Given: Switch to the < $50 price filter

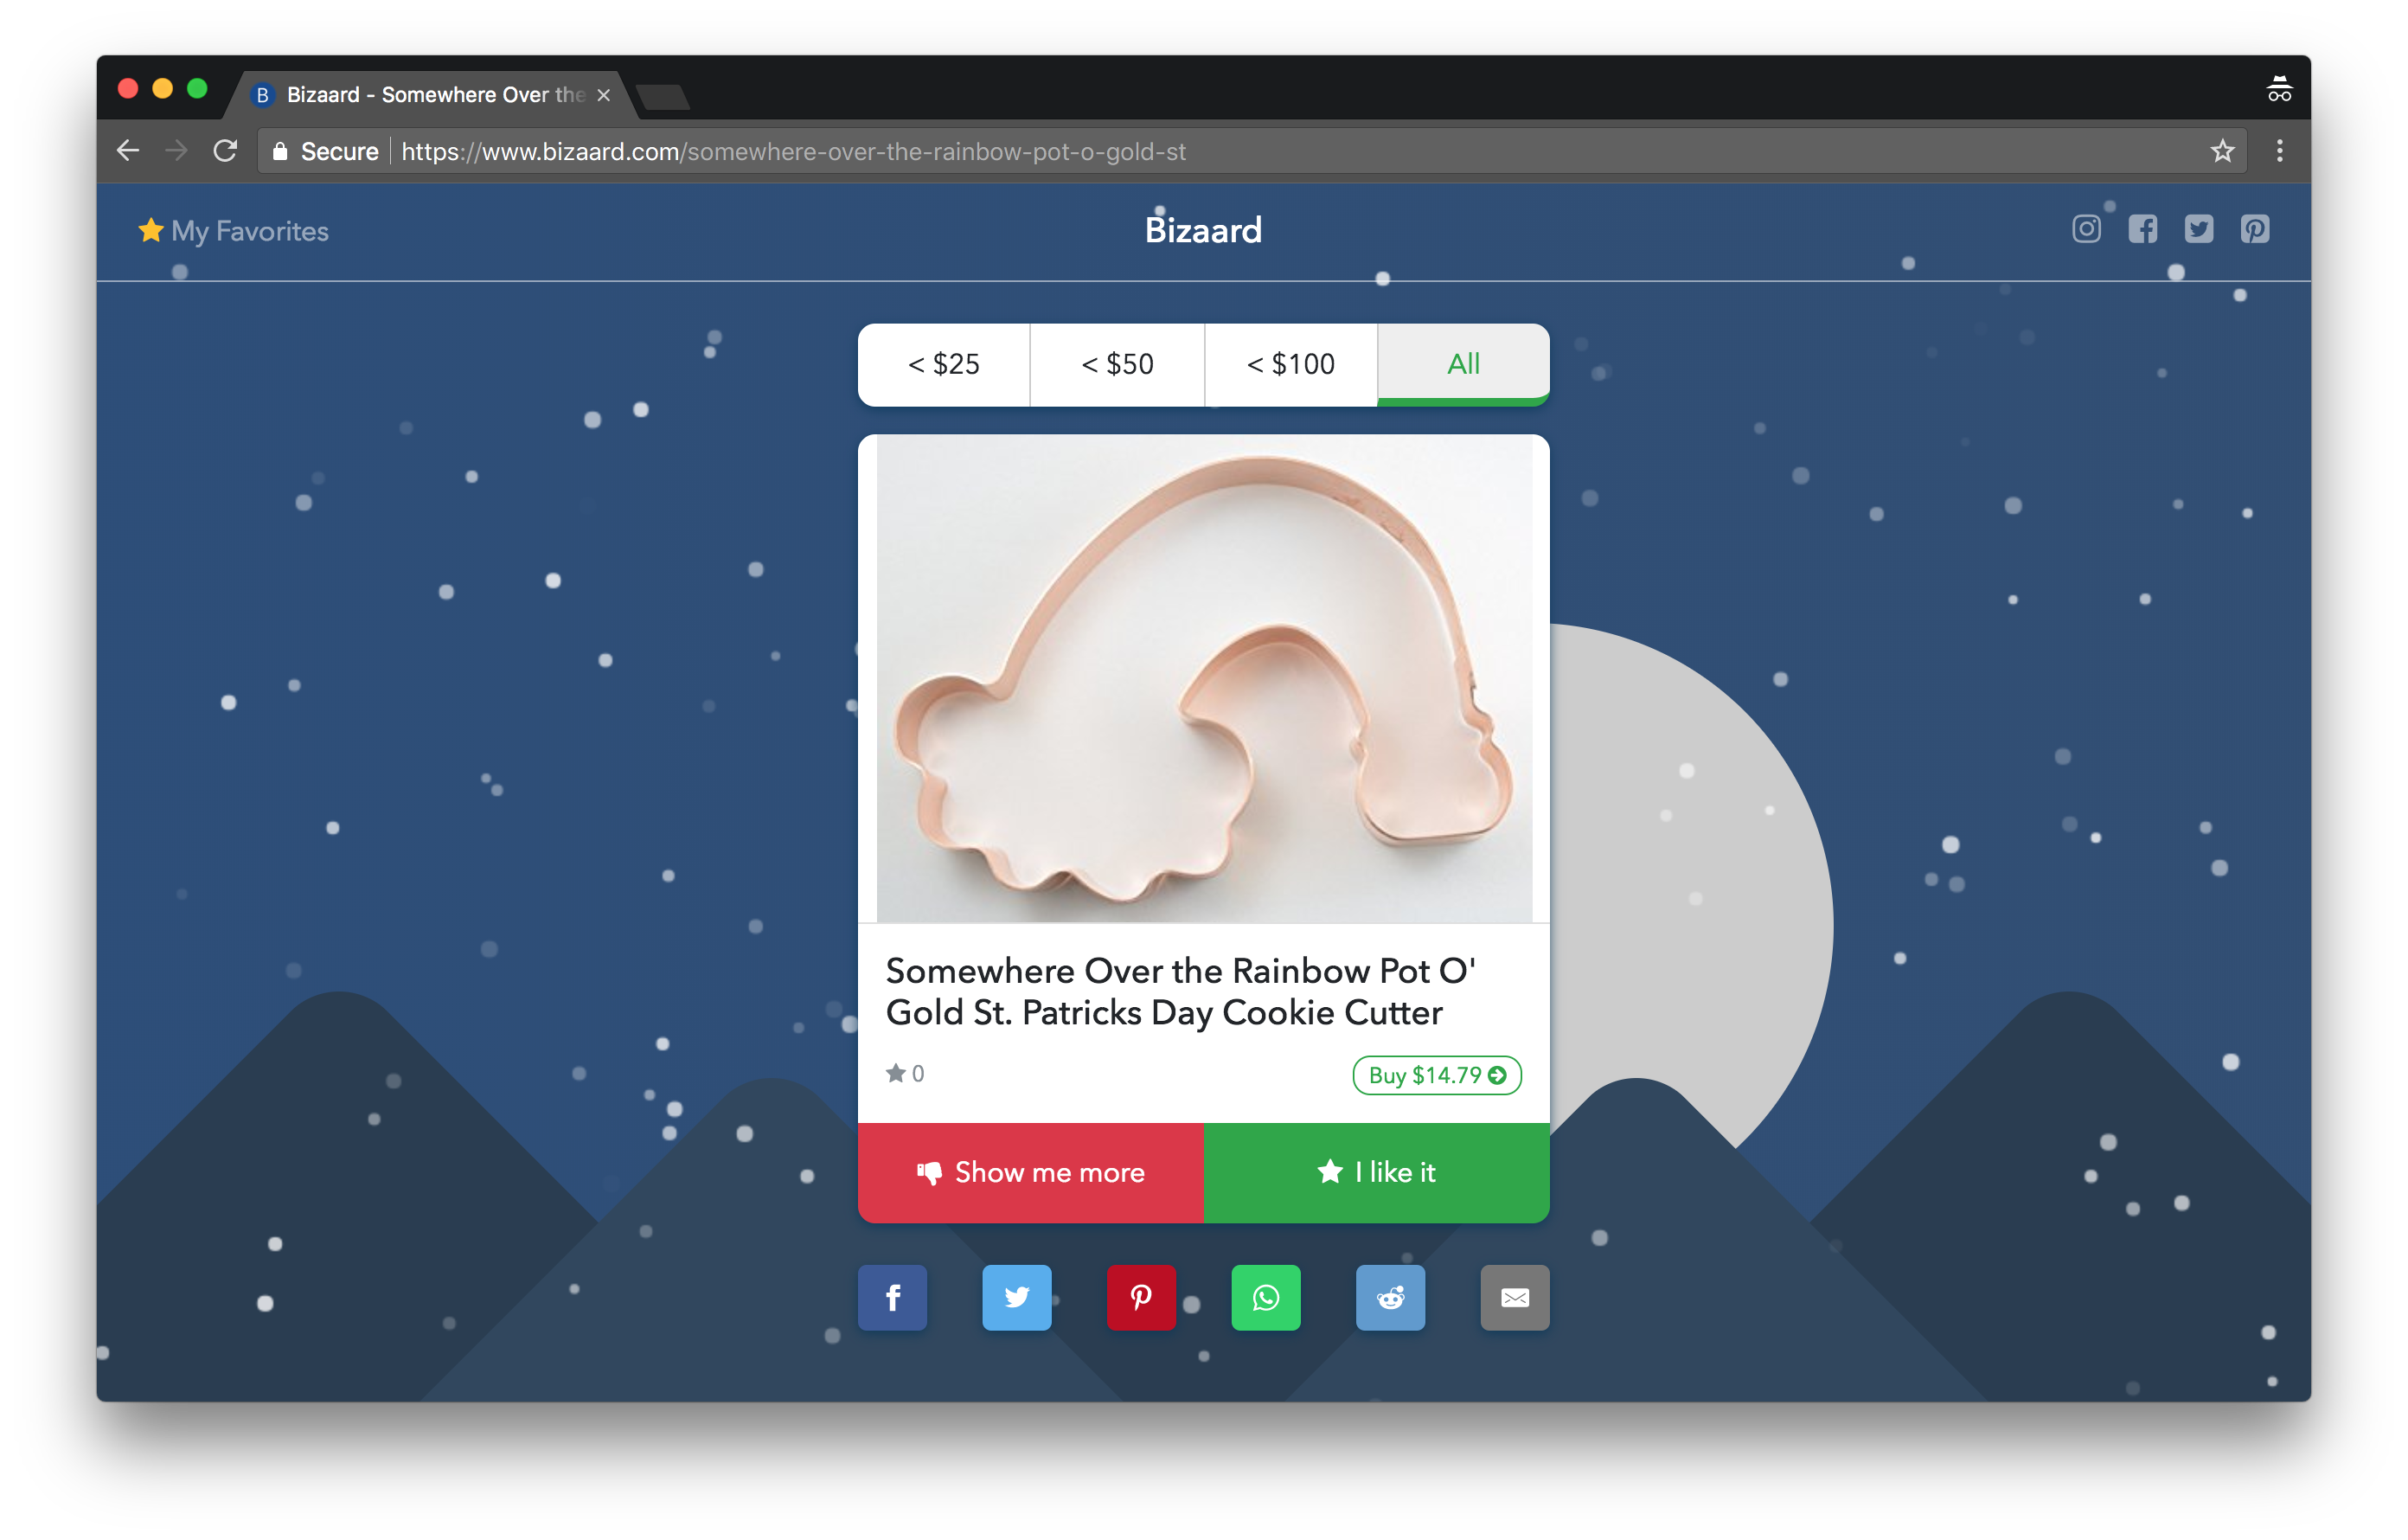Looking at the screenshot, I should (1117, 364).
